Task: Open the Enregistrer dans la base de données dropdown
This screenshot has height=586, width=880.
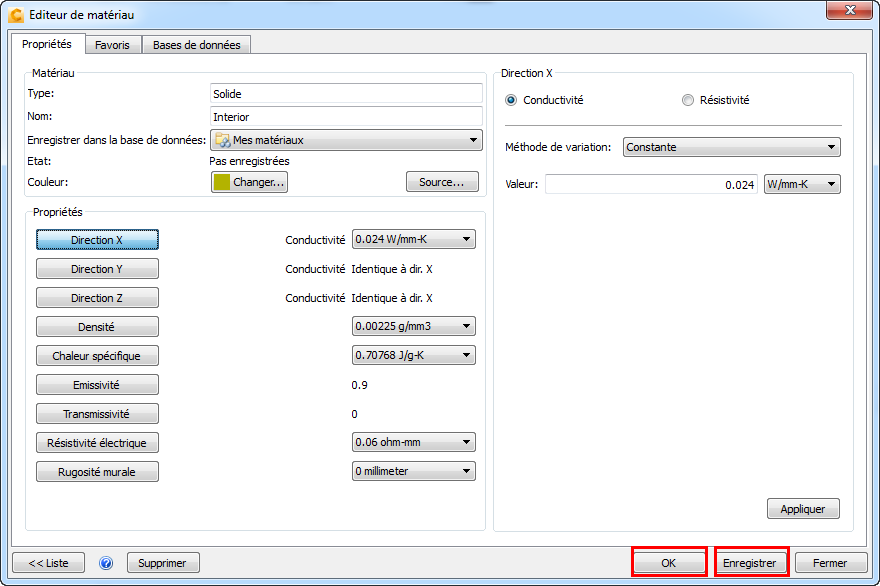Action: tap(346, 140)
